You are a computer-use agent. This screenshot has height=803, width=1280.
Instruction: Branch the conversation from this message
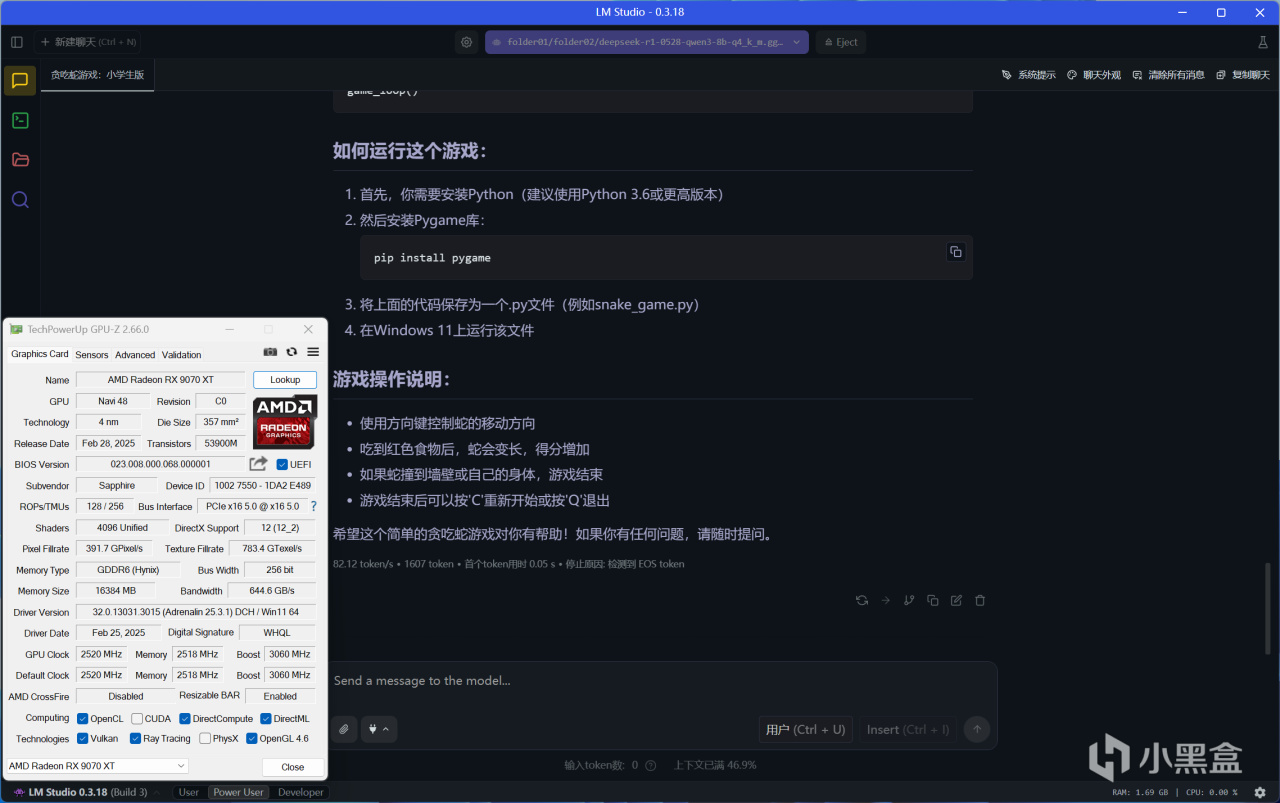(x=909, y=600)
